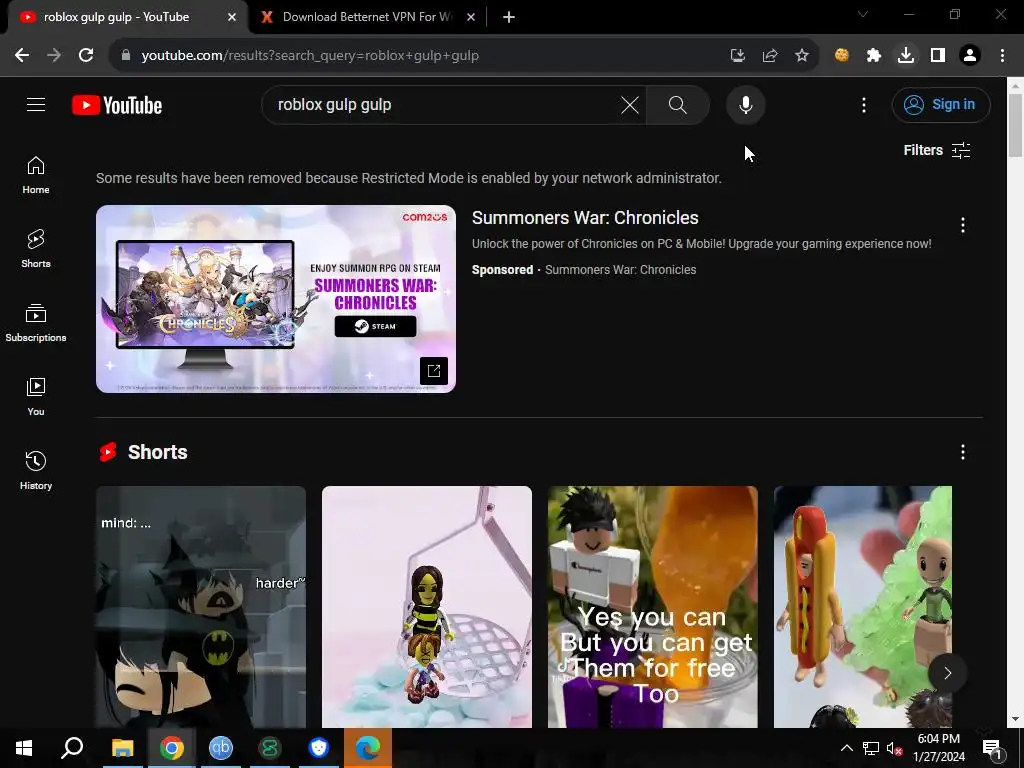Open History in the sidebar
The image size is (1024, 768).
[x=36, y=470]
